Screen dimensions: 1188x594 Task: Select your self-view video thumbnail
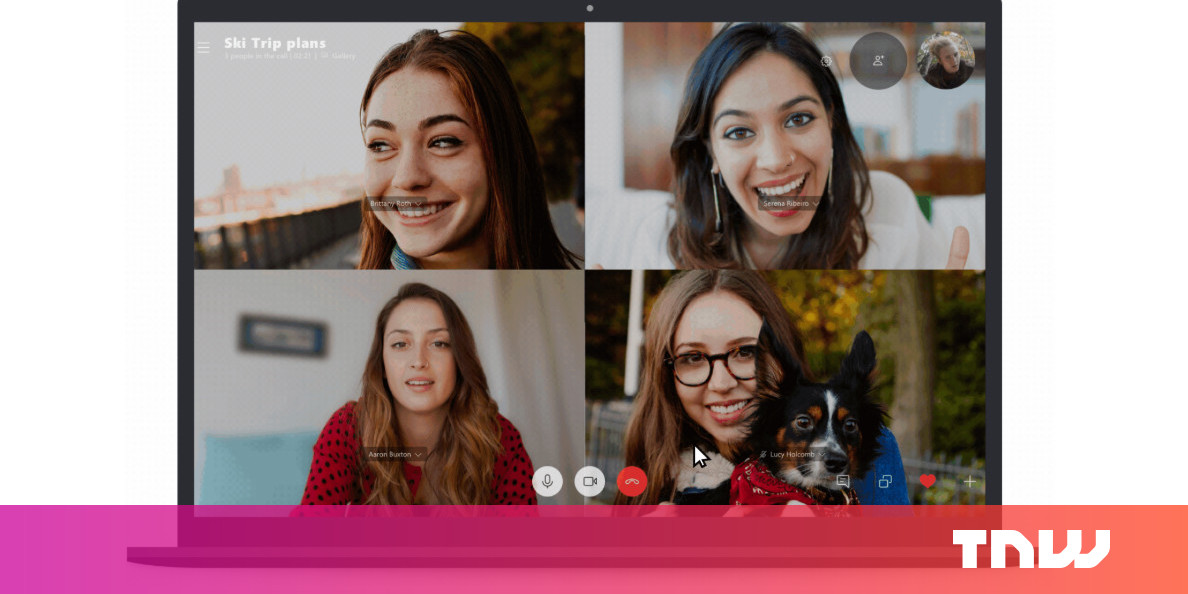pos(944,60)
